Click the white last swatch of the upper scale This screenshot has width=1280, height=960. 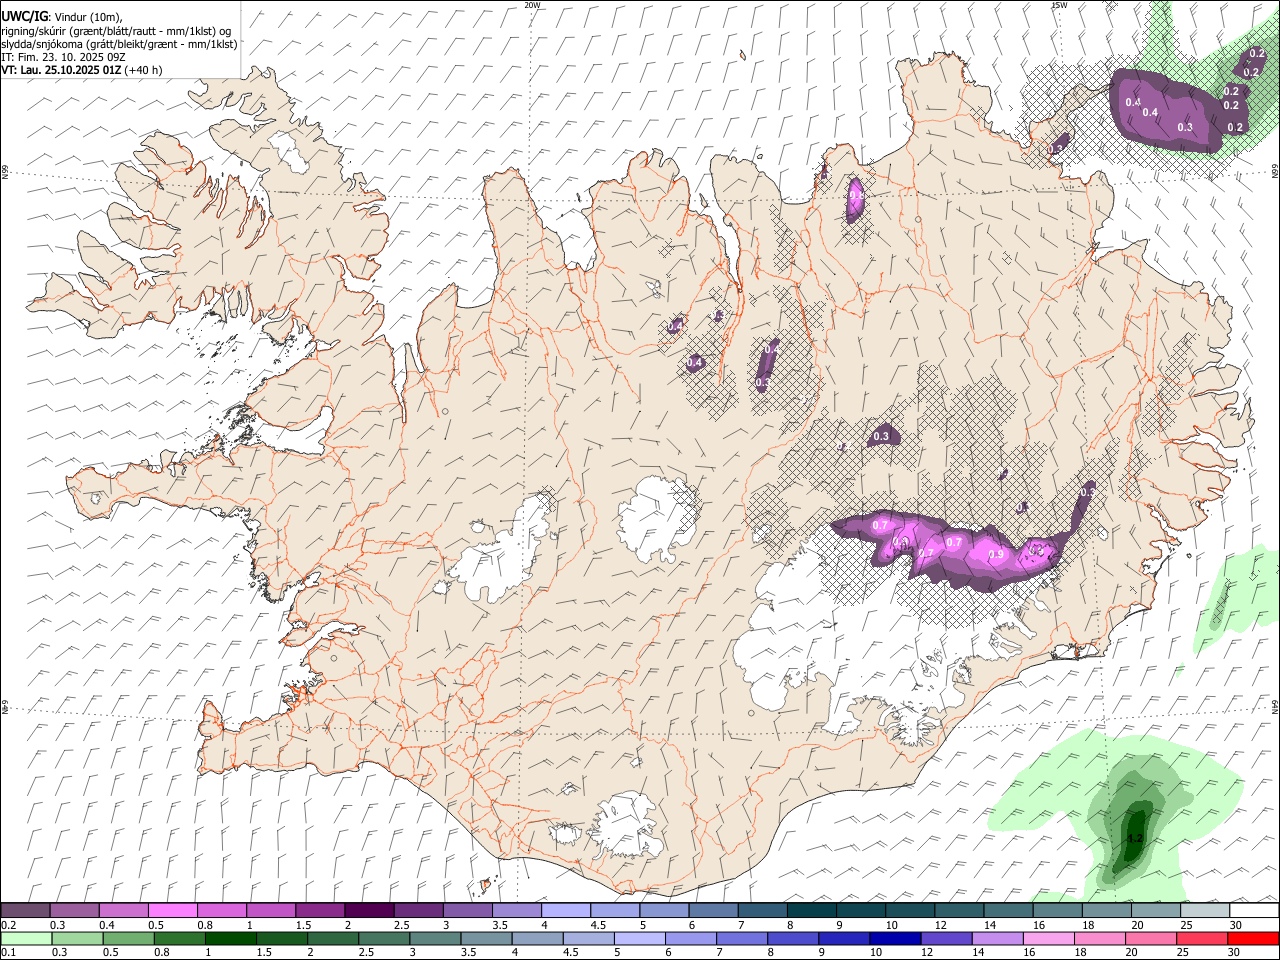tap(1254, 911)
